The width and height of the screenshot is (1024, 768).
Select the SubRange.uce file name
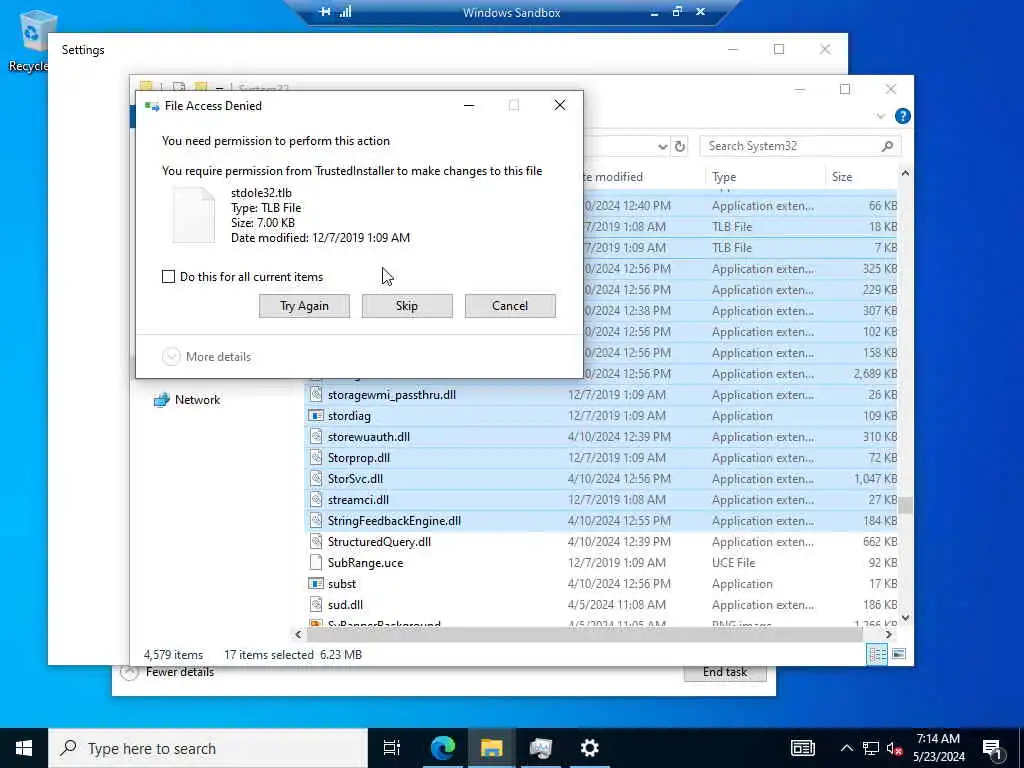click(x=365, y=562)
